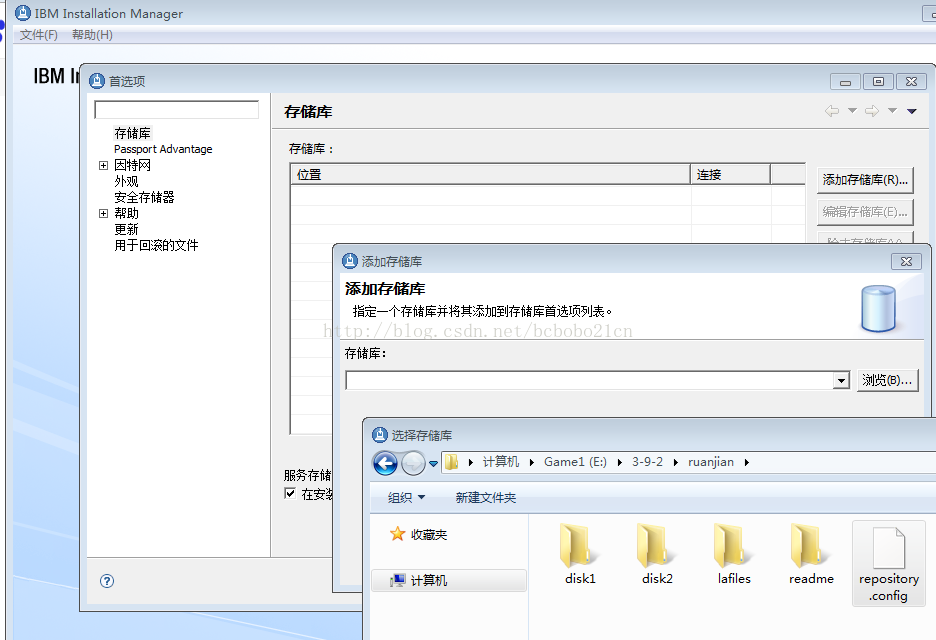Select 用于回滚的文件 preference page
This screenshot has width=936, height=640.
[x=156, y=245]
